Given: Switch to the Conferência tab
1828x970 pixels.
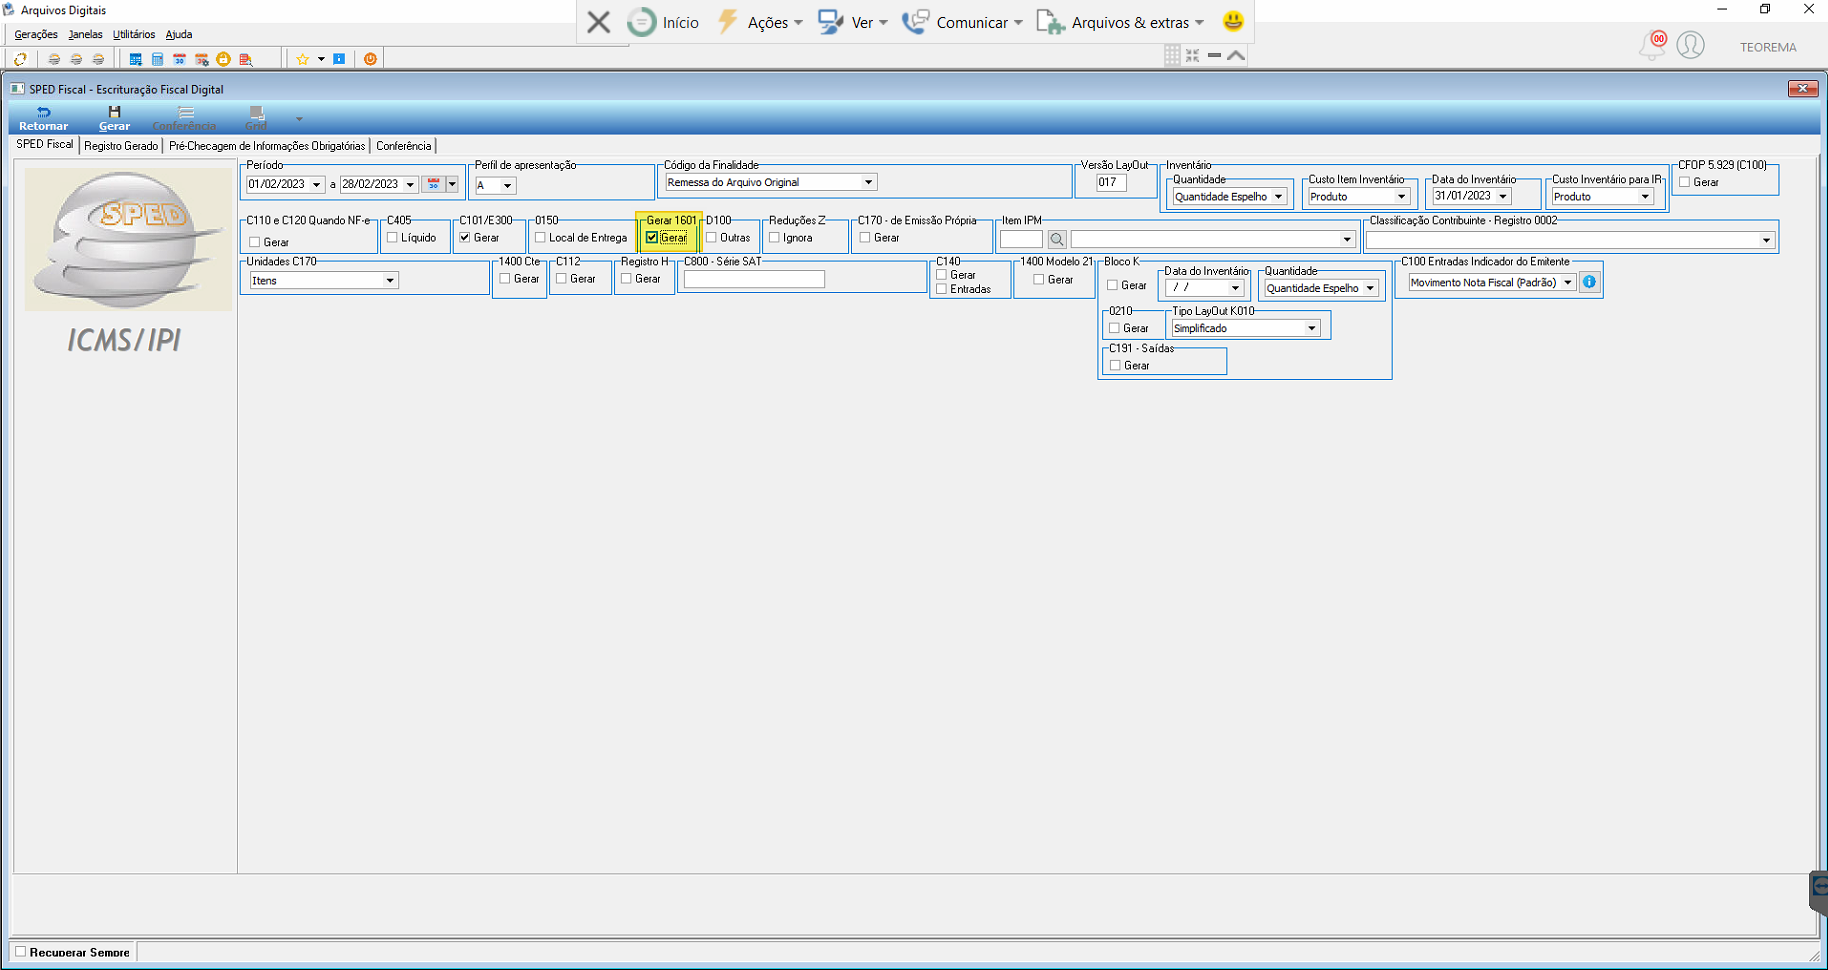Looking at the screenshot, I should pos(404,146).
